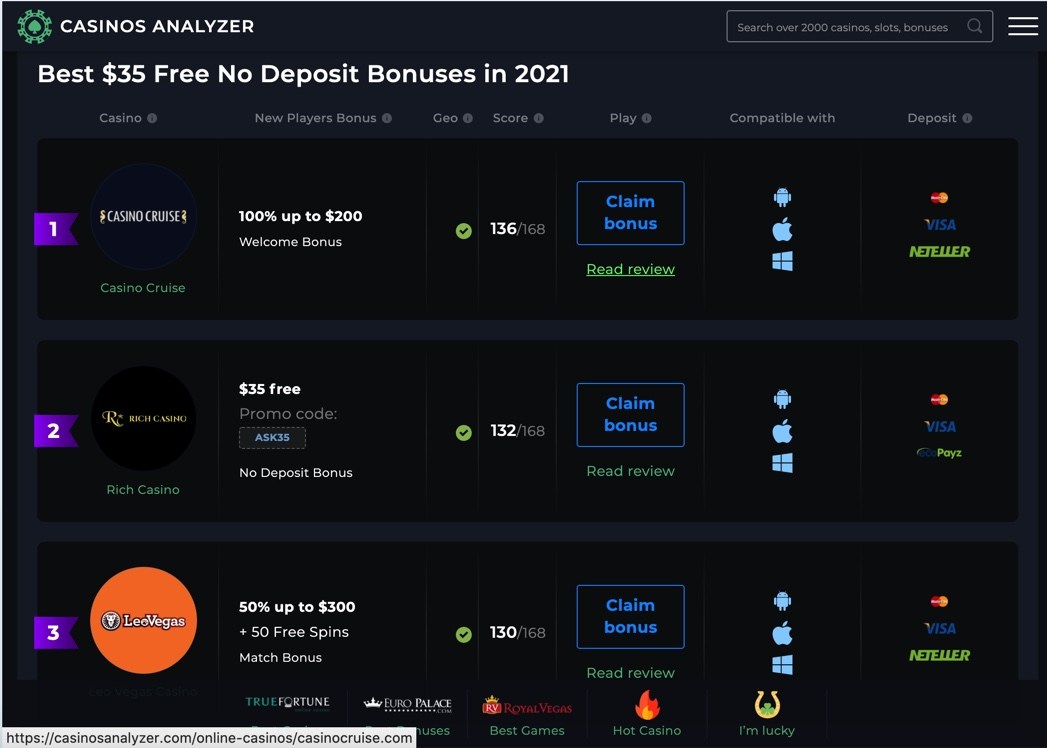This screenshot has width=1047, height=748.
Task: Click info icon next to Deposit header
Action: [968, 118]
